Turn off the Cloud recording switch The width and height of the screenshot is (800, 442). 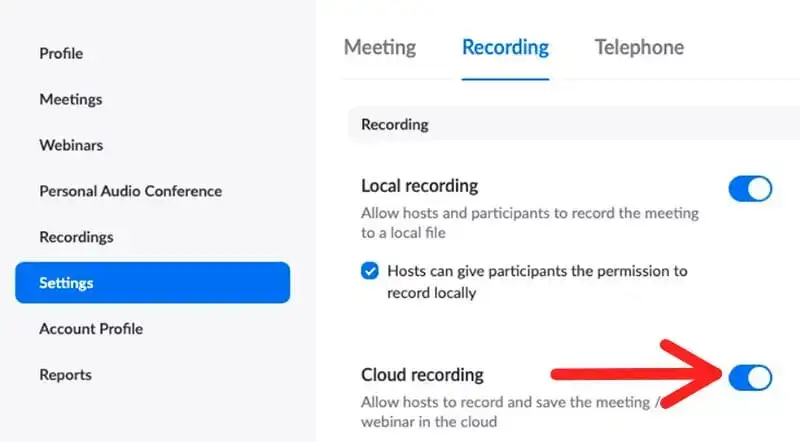pos(750,377)
